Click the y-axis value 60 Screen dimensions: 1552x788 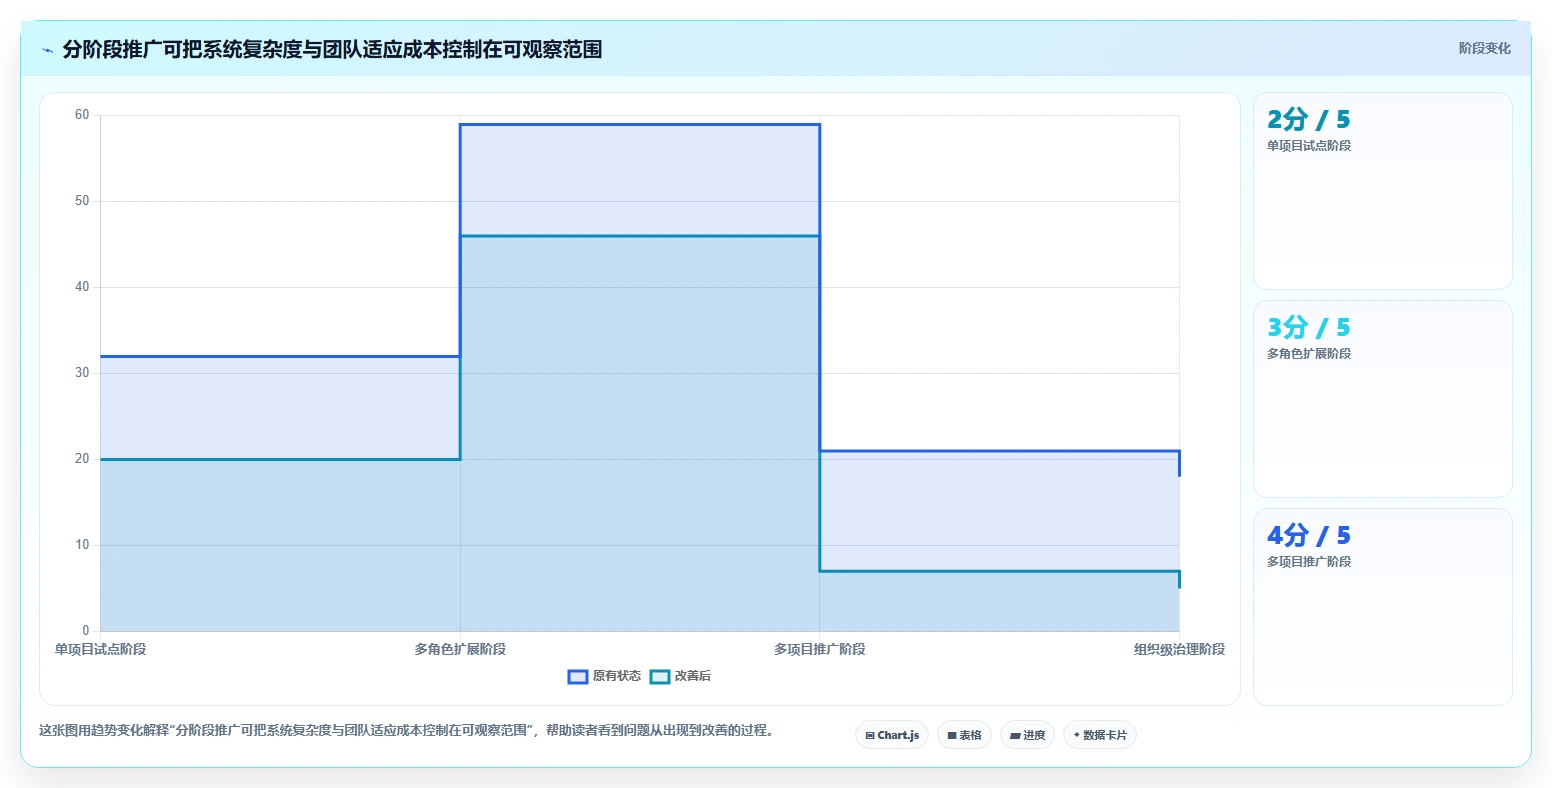click(x=82, y=115)
